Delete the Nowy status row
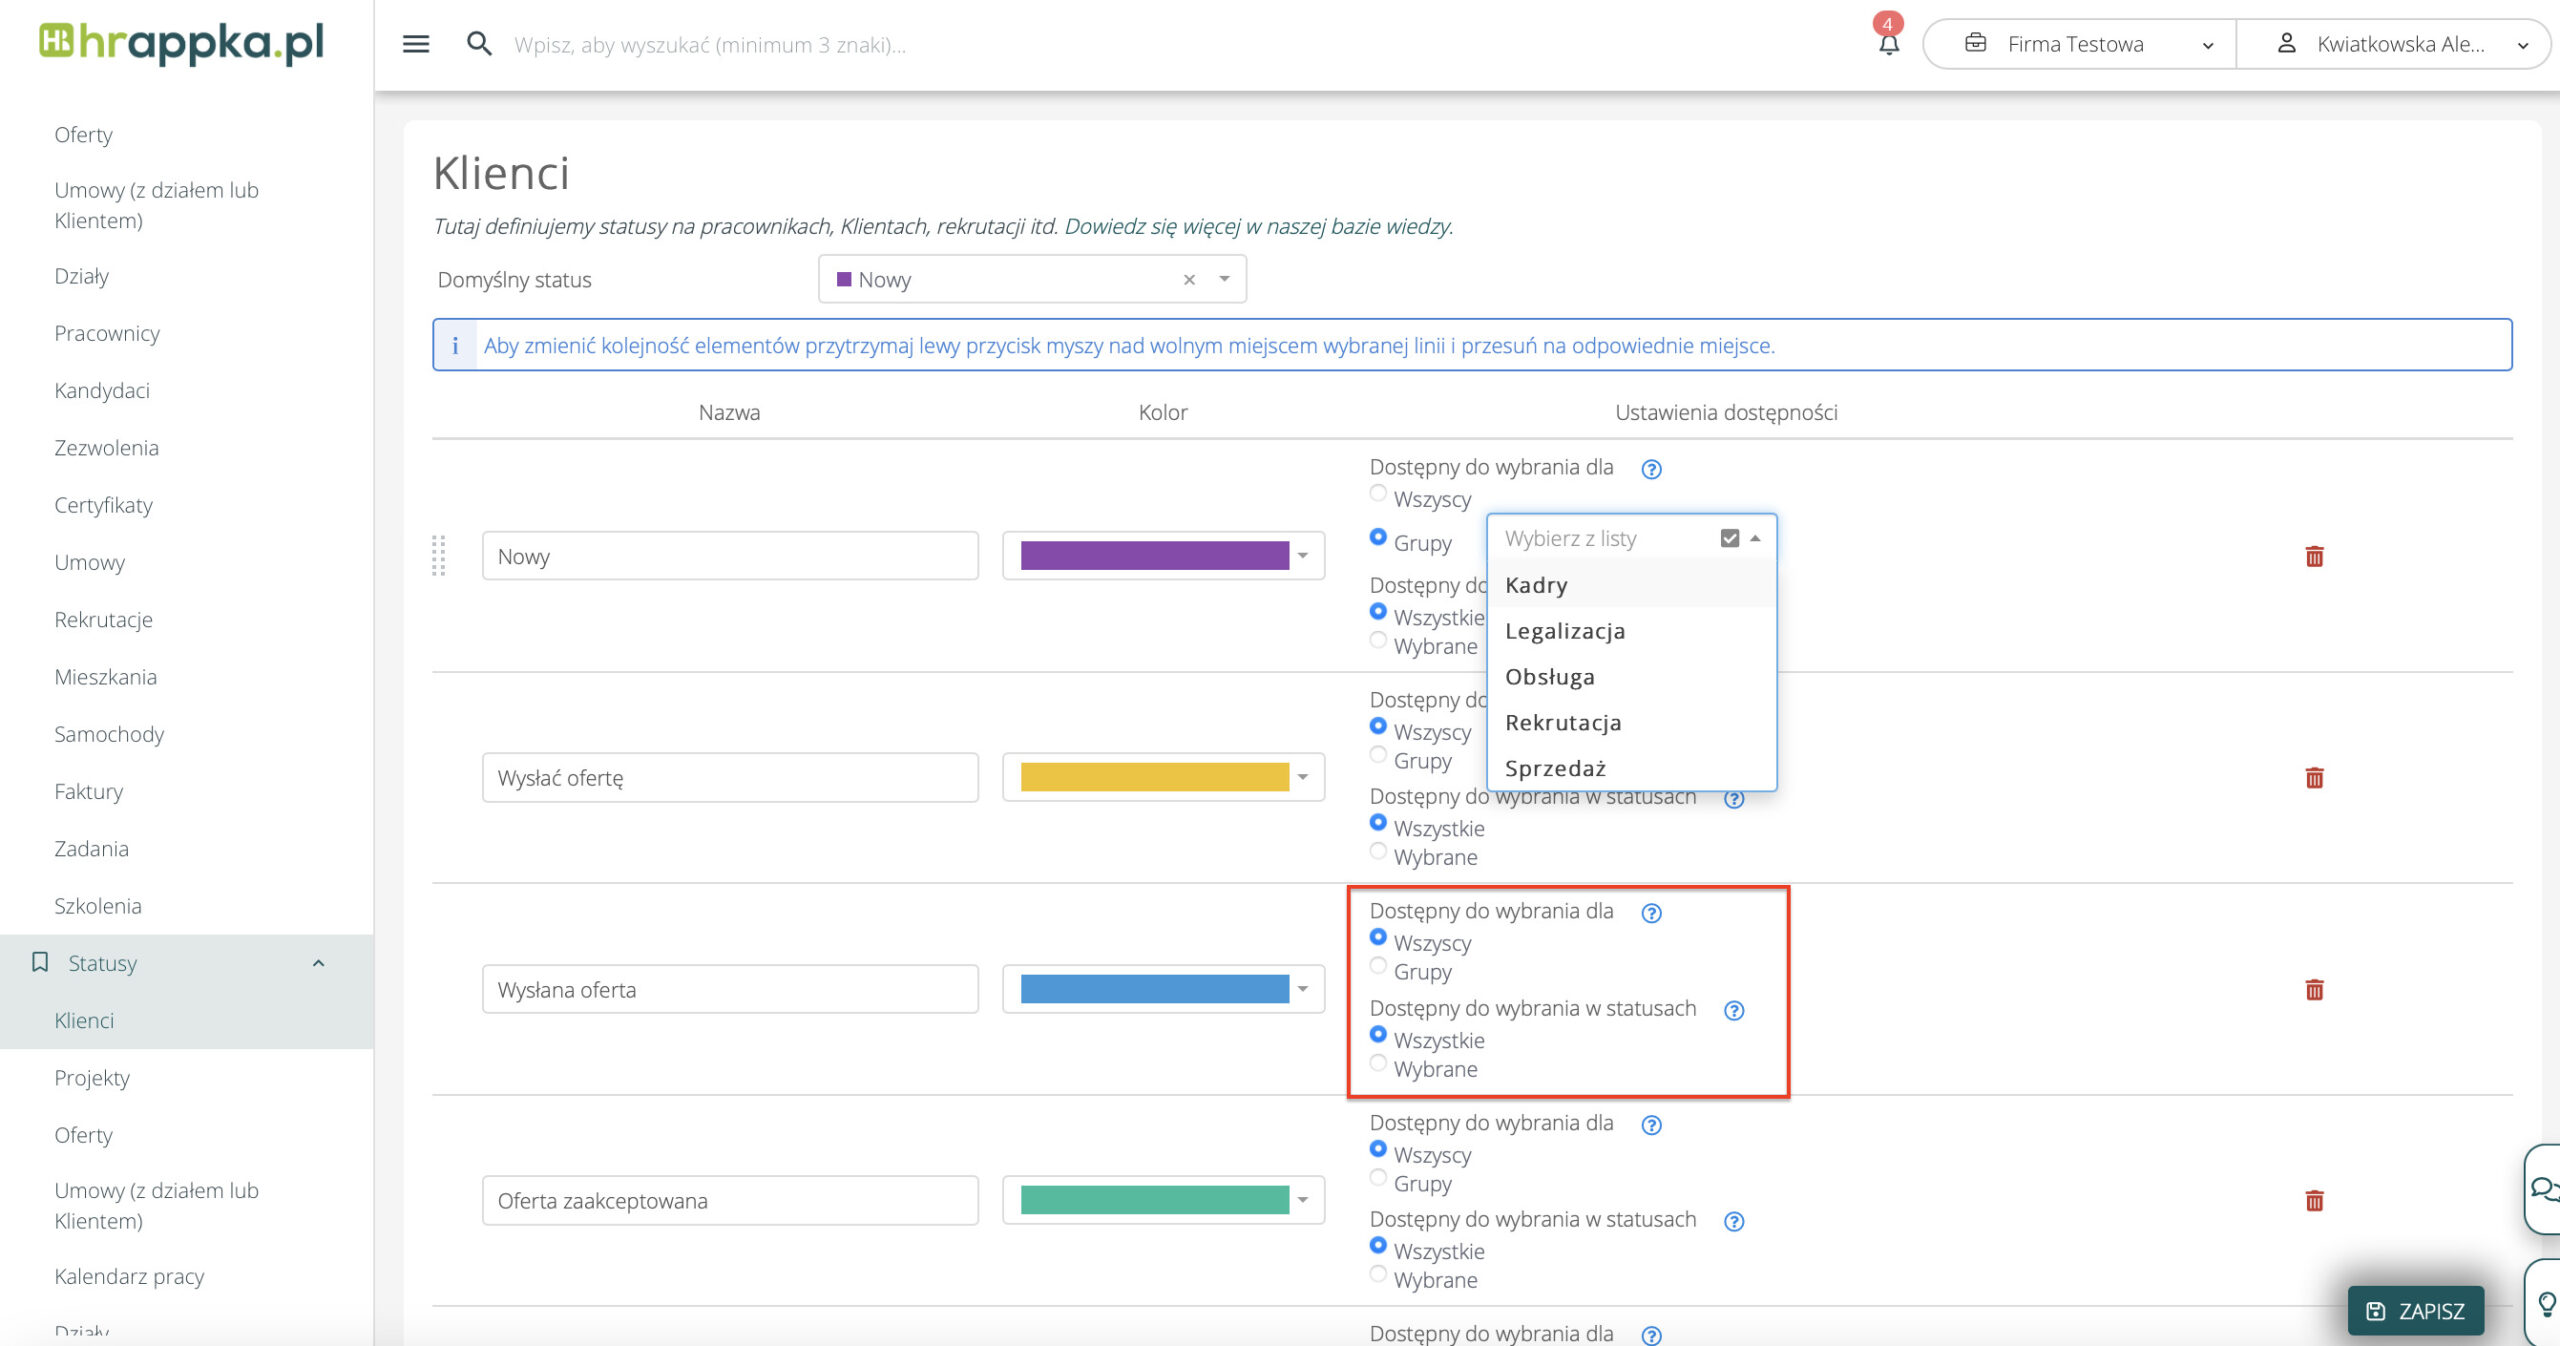This screenshot has width=2560, height=1346. 2314,556
